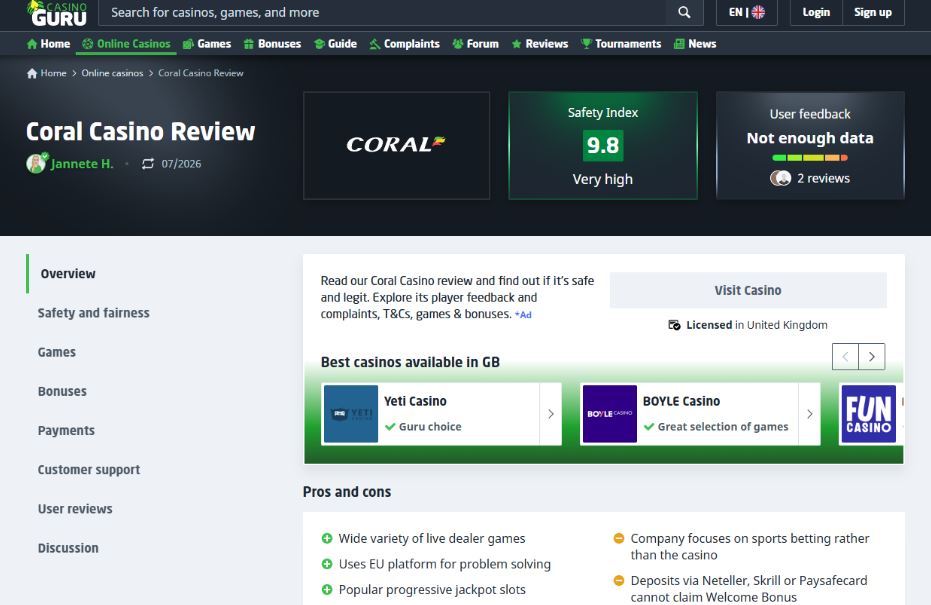Screen dimensions: 931x605
Task: Open the Fun Casino logo thumbnail
Action: [869, 414]
